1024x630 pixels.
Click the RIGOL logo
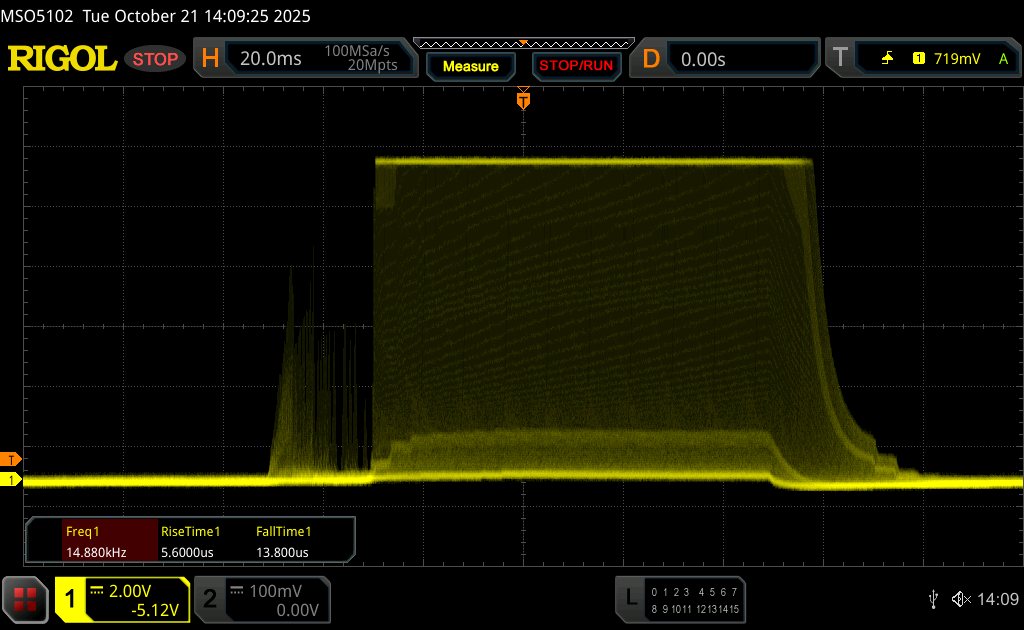tap(62, 59)
